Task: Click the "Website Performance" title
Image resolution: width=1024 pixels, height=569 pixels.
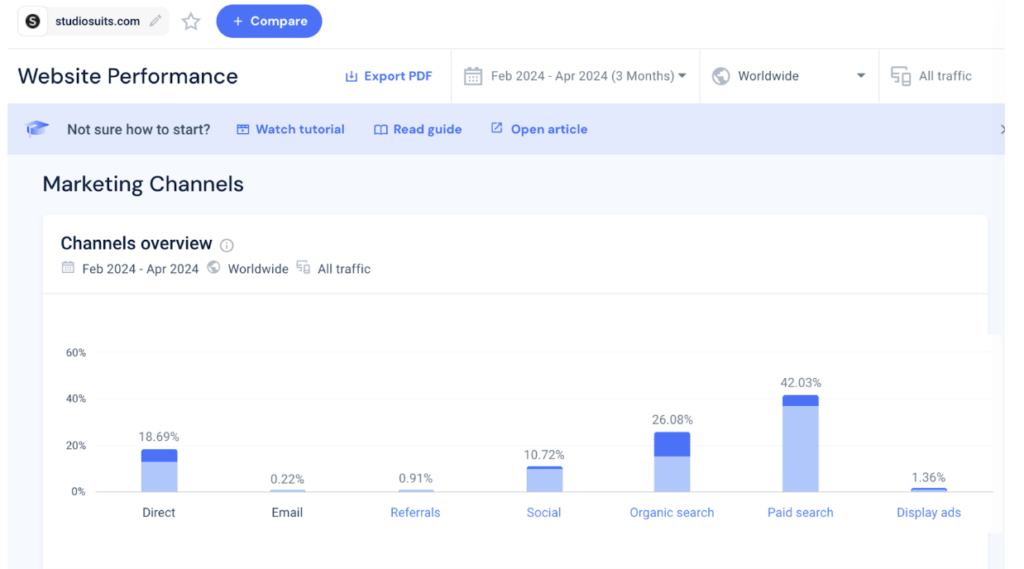Action: (128, 76)
